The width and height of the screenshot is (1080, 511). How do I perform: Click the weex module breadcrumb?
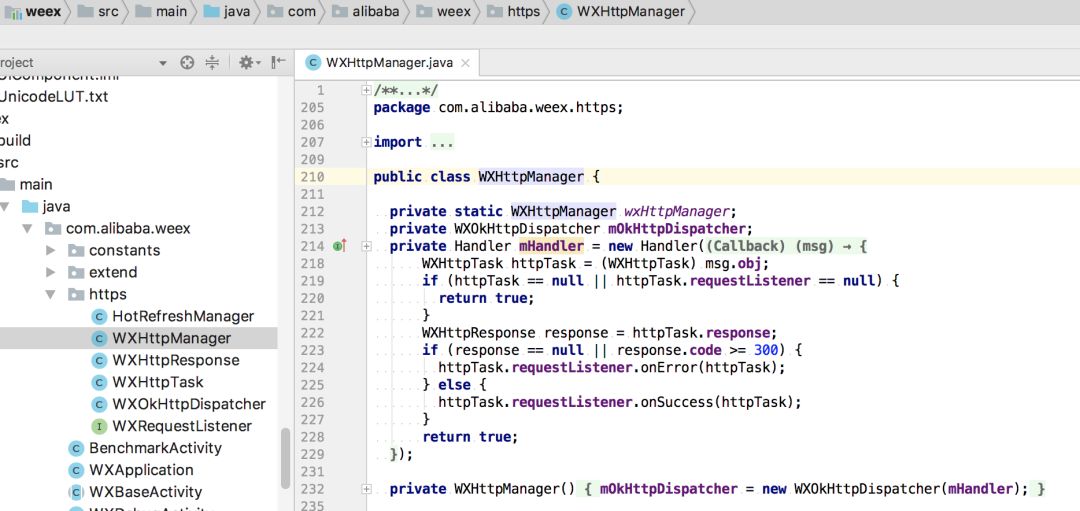(32, 12)
